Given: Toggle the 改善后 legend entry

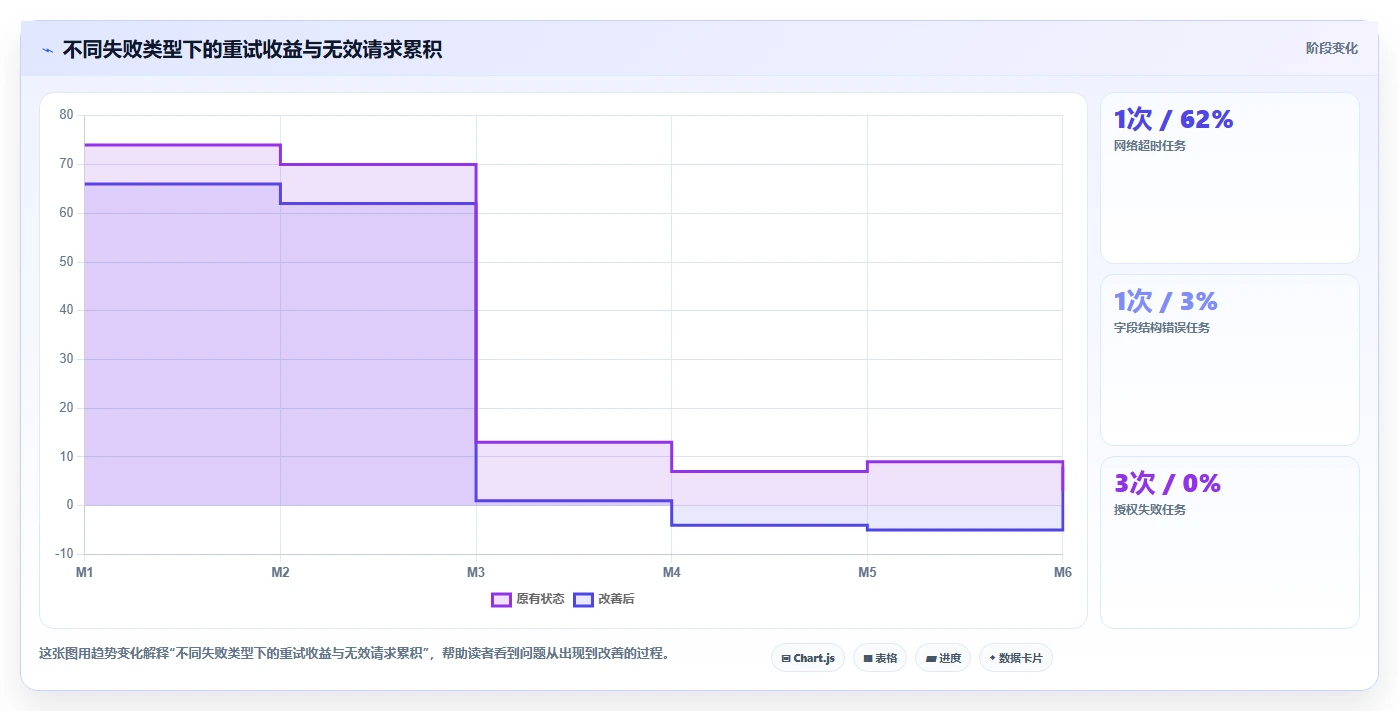Looking at the screenshot, I should click(604, 599).
